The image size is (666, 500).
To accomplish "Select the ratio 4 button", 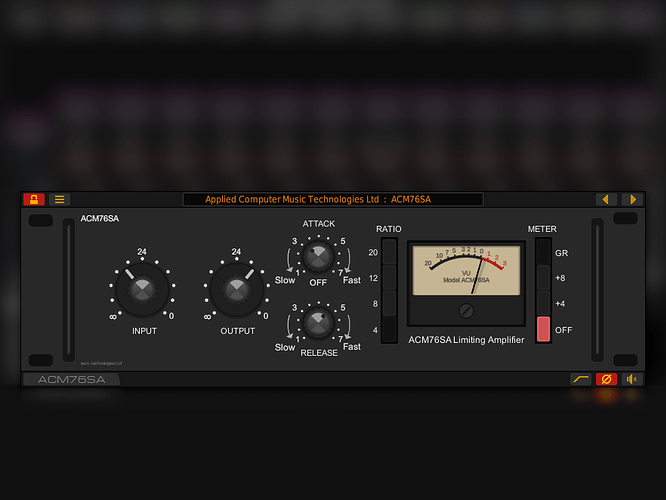I will [x=389, y=329].
